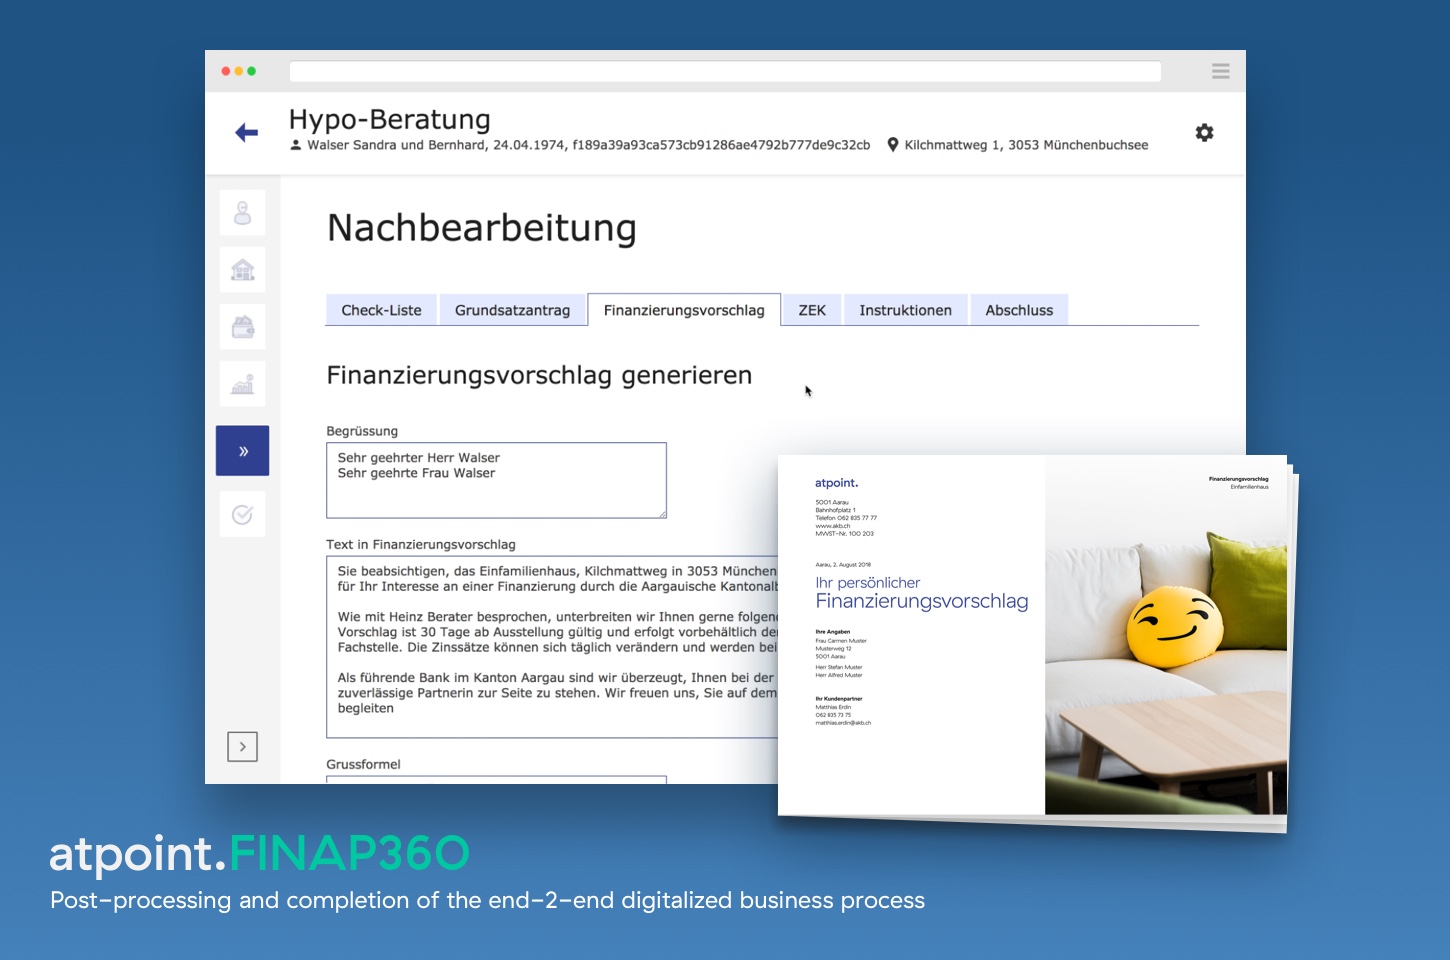Click the Grussformel input field
1450x960 pixels.
[496, 779]
